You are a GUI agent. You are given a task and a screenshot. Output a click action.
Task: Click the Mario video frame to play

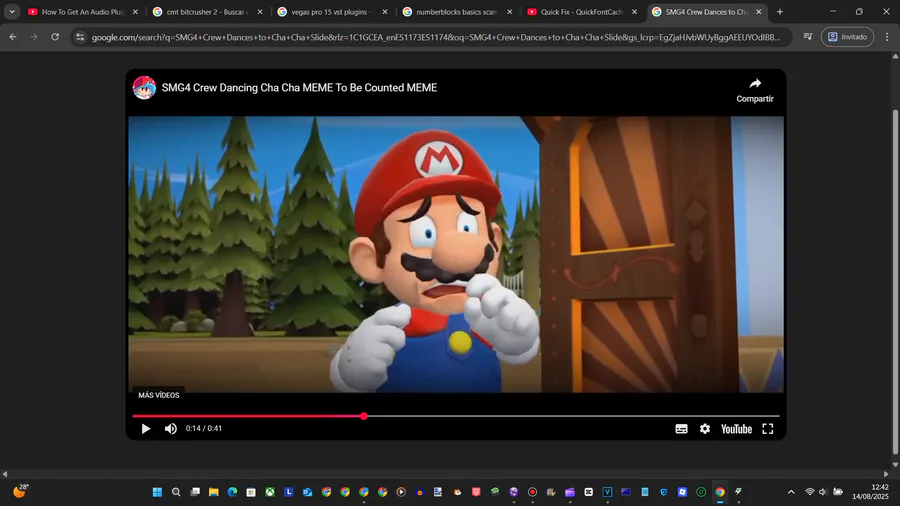456,254
